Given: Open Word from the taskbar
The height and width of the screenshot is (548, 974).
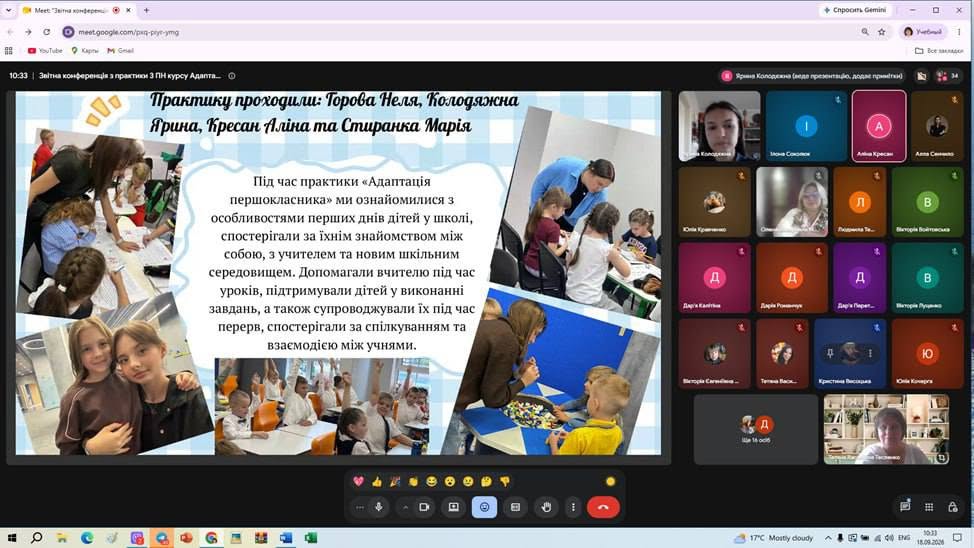Looking at the screenshot, I should pos(286,537).
